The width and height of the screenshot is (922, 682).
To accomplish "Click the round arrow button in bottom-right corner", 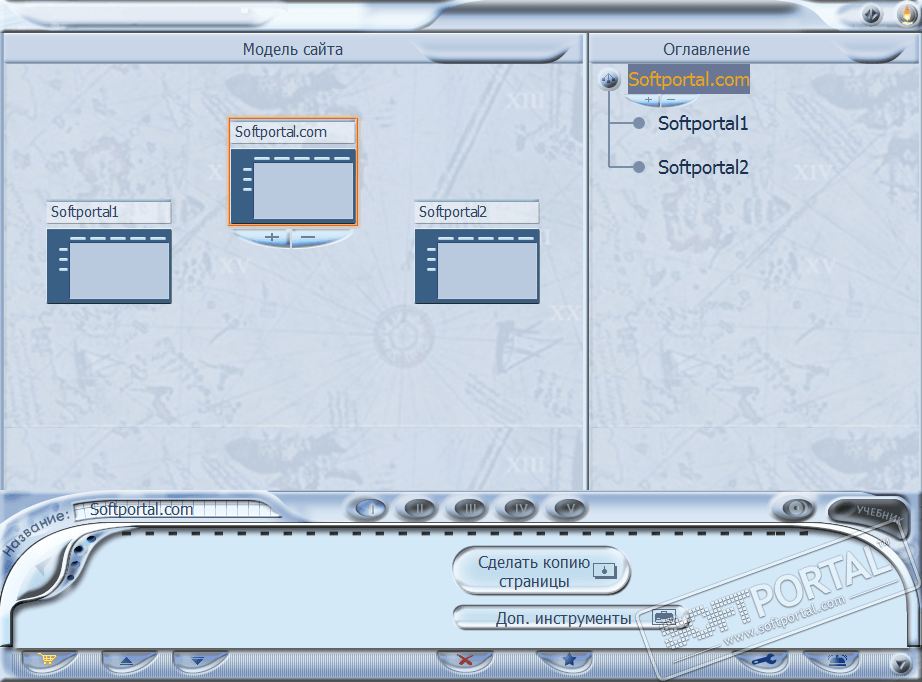I will 901,664.
